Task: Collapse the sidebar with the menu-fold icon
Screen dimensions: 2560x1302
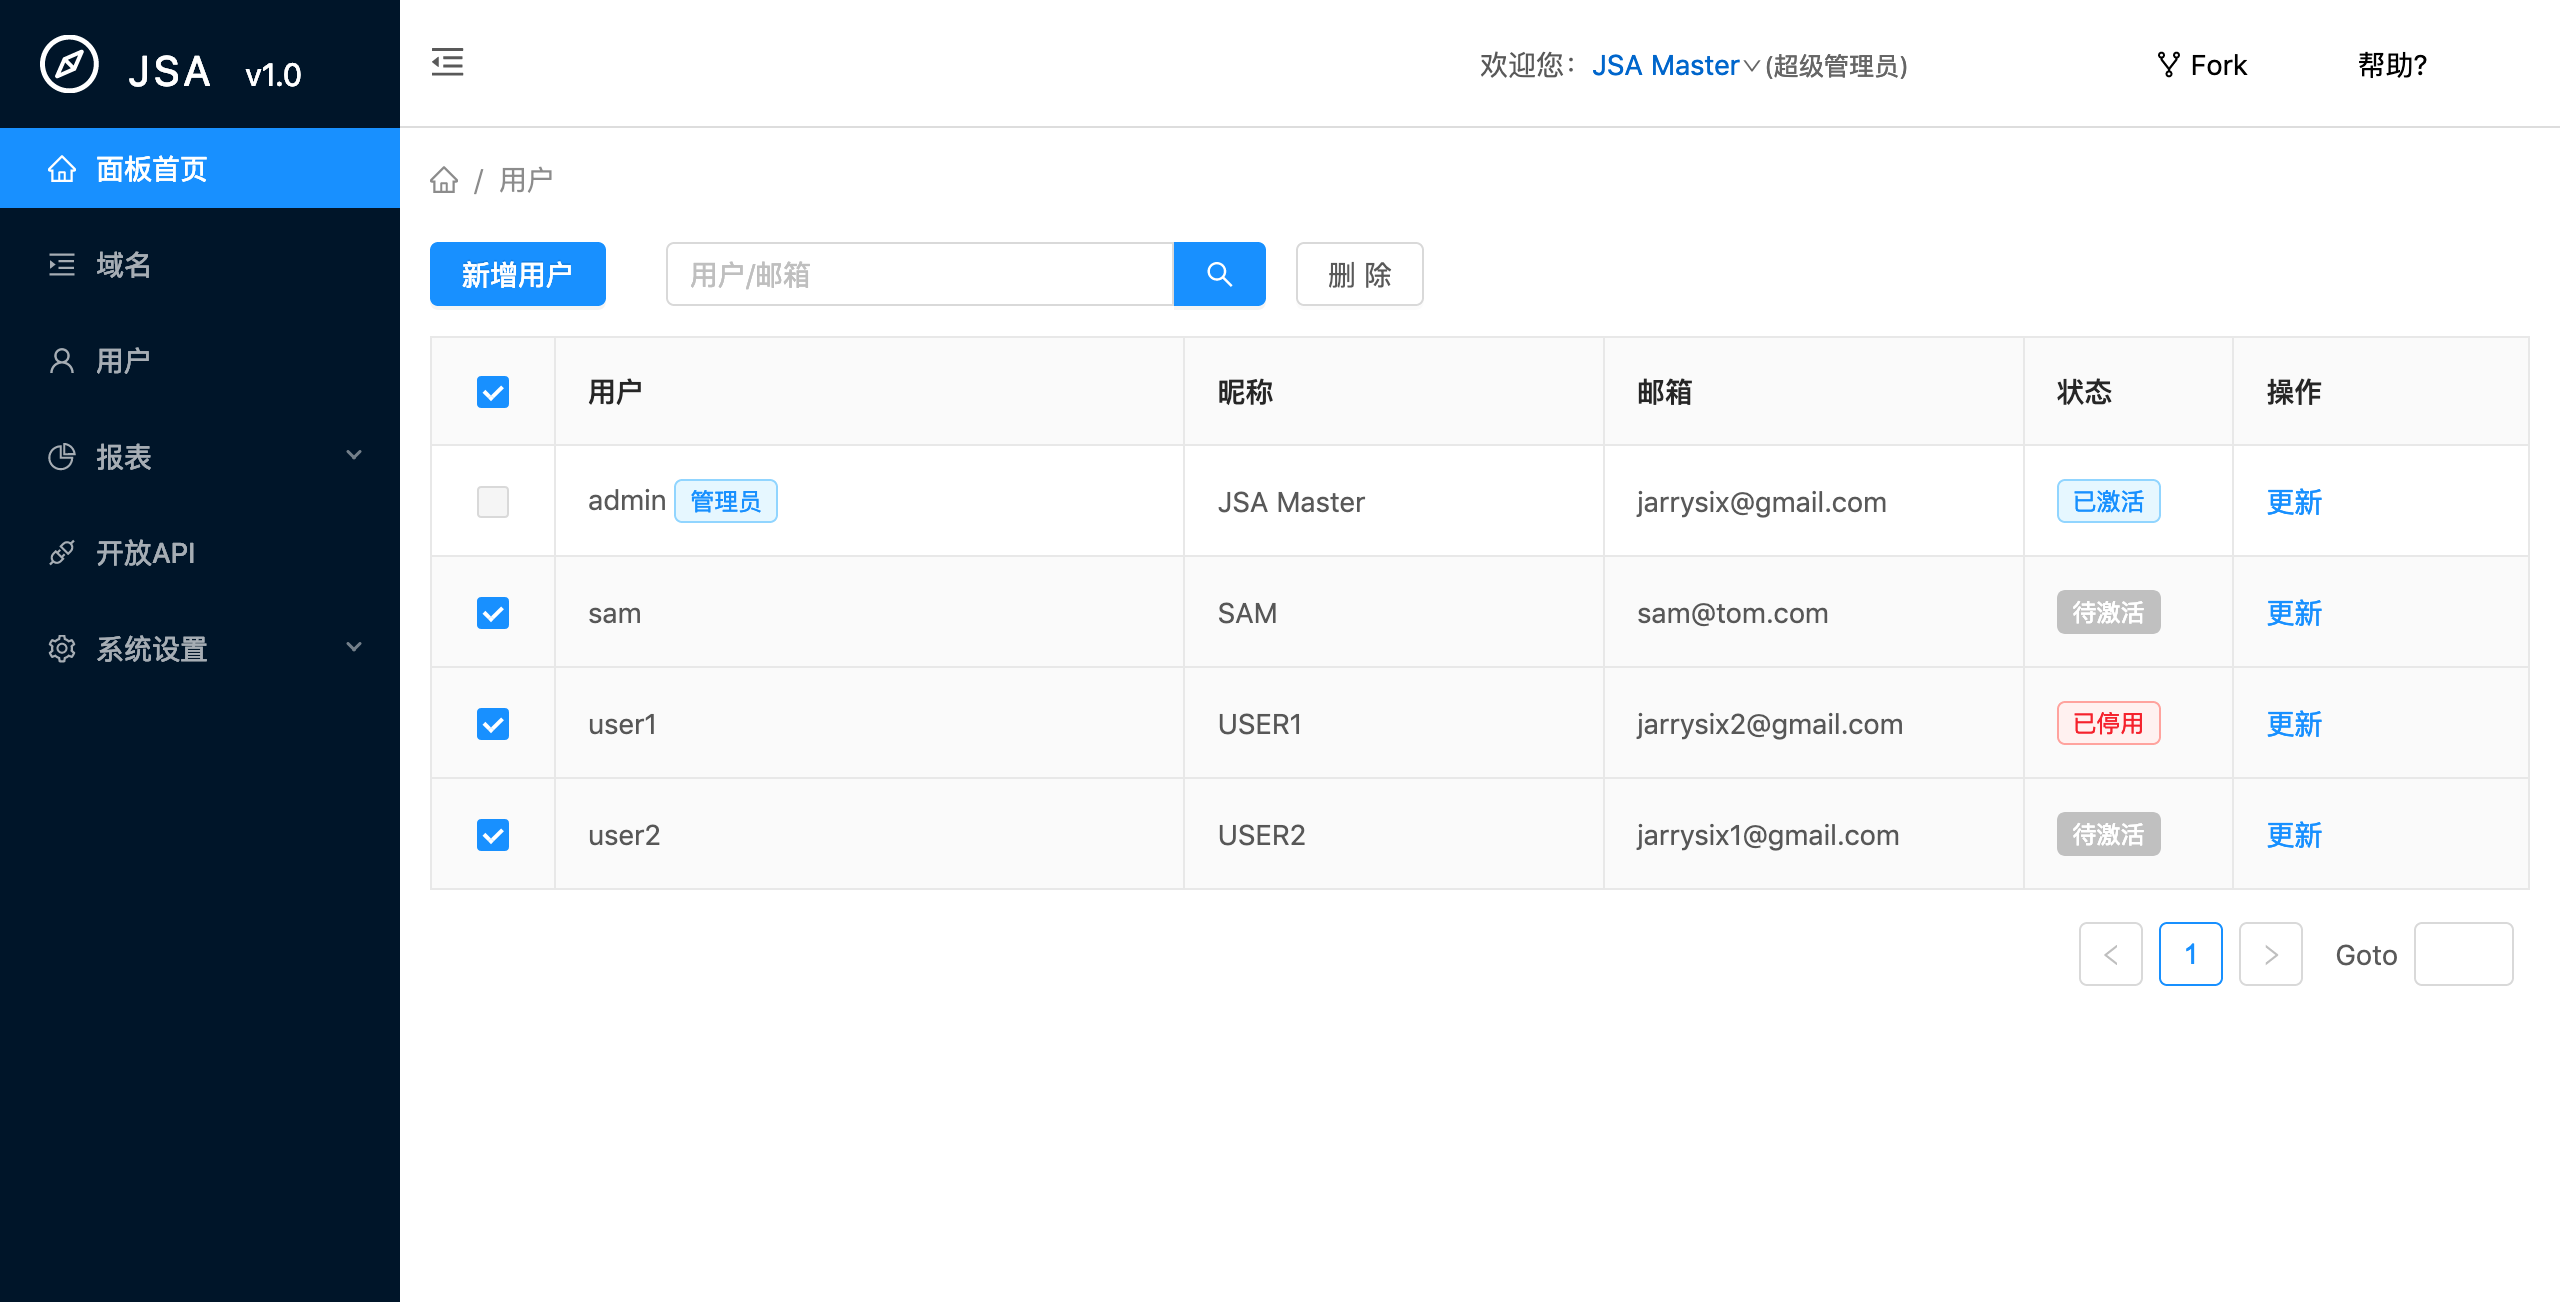Action: (447, 62)
